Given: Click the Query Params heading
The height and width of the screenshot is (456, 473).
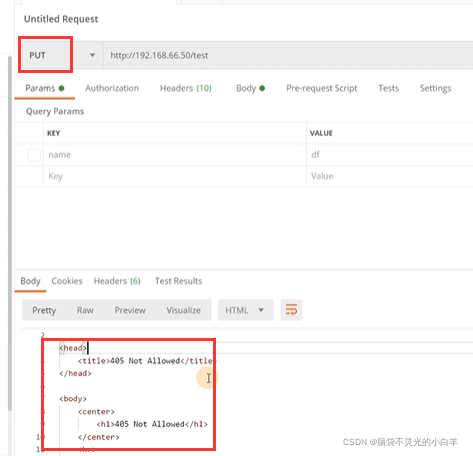Looking at the screenshot, I should click(x=55, y=111).
